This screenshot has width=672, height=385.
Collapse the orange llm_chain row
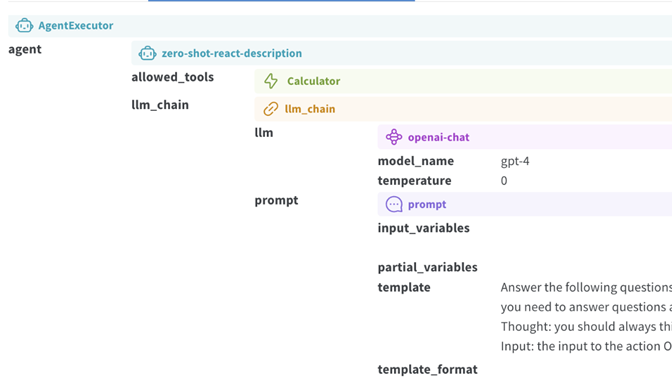point(463,109)
